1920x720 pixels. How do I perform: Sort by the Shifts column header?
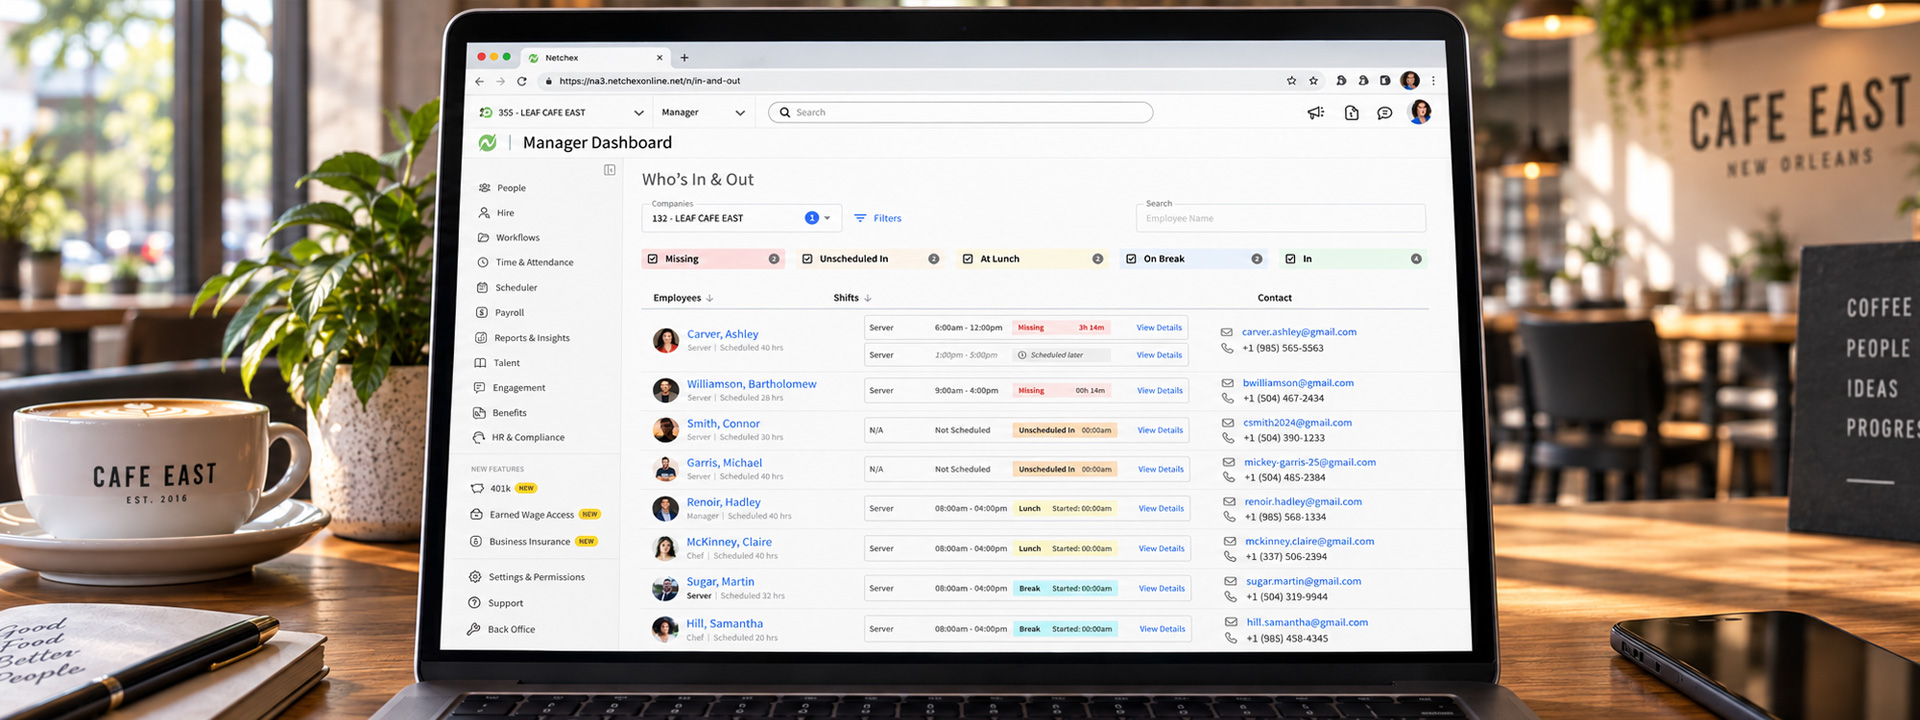click(852, 298)
